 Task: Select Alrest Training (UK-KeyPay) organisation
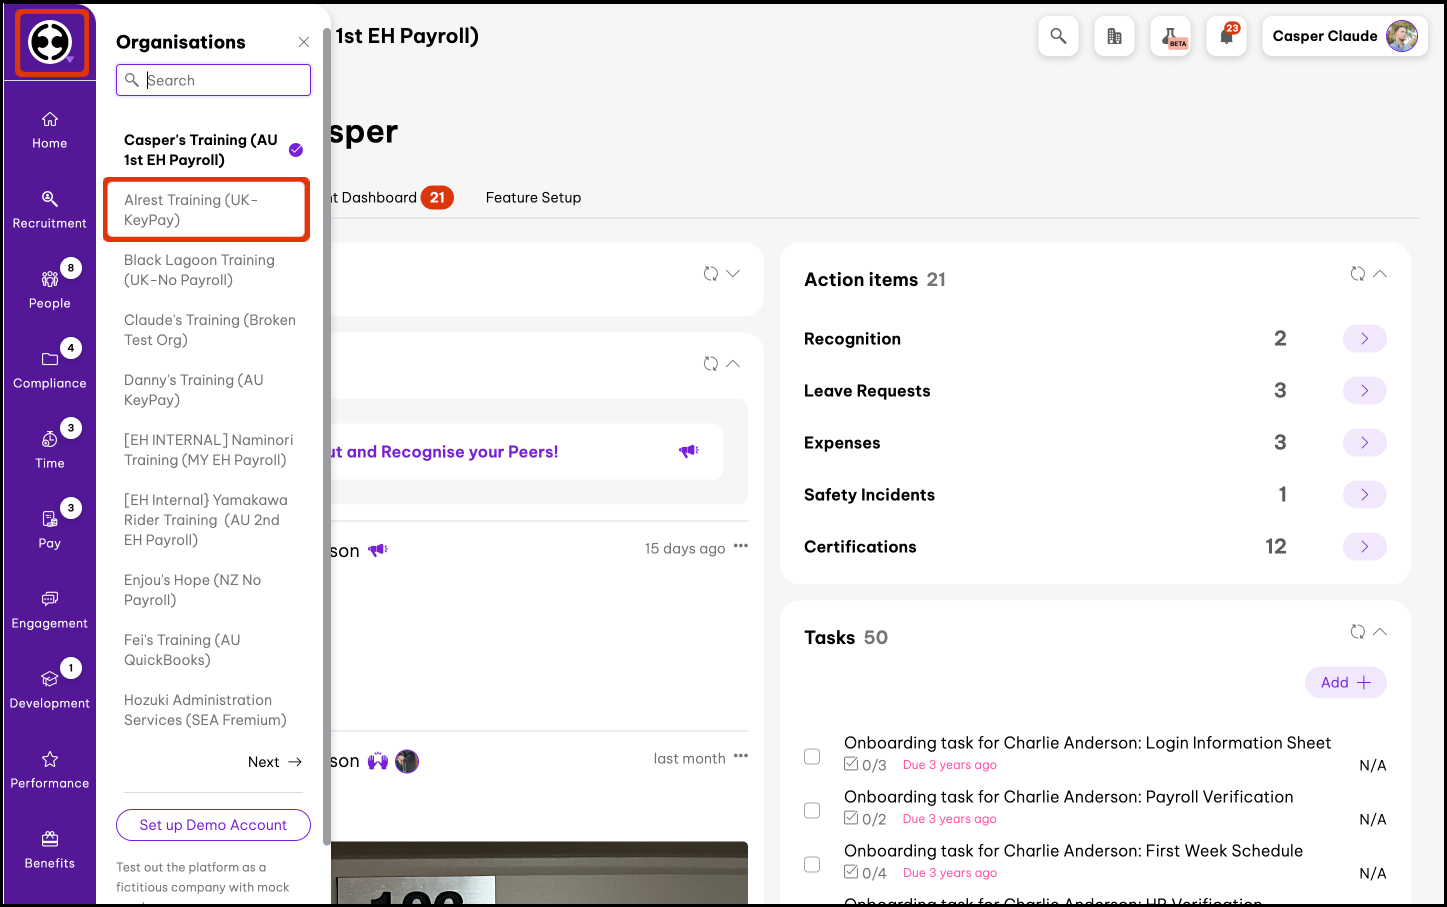(x=206, y=210)
